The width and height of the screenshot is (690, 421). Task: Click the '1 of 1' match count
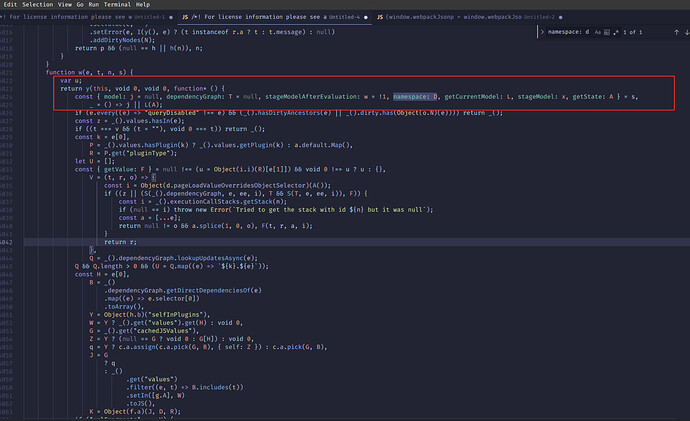(632, 32)
